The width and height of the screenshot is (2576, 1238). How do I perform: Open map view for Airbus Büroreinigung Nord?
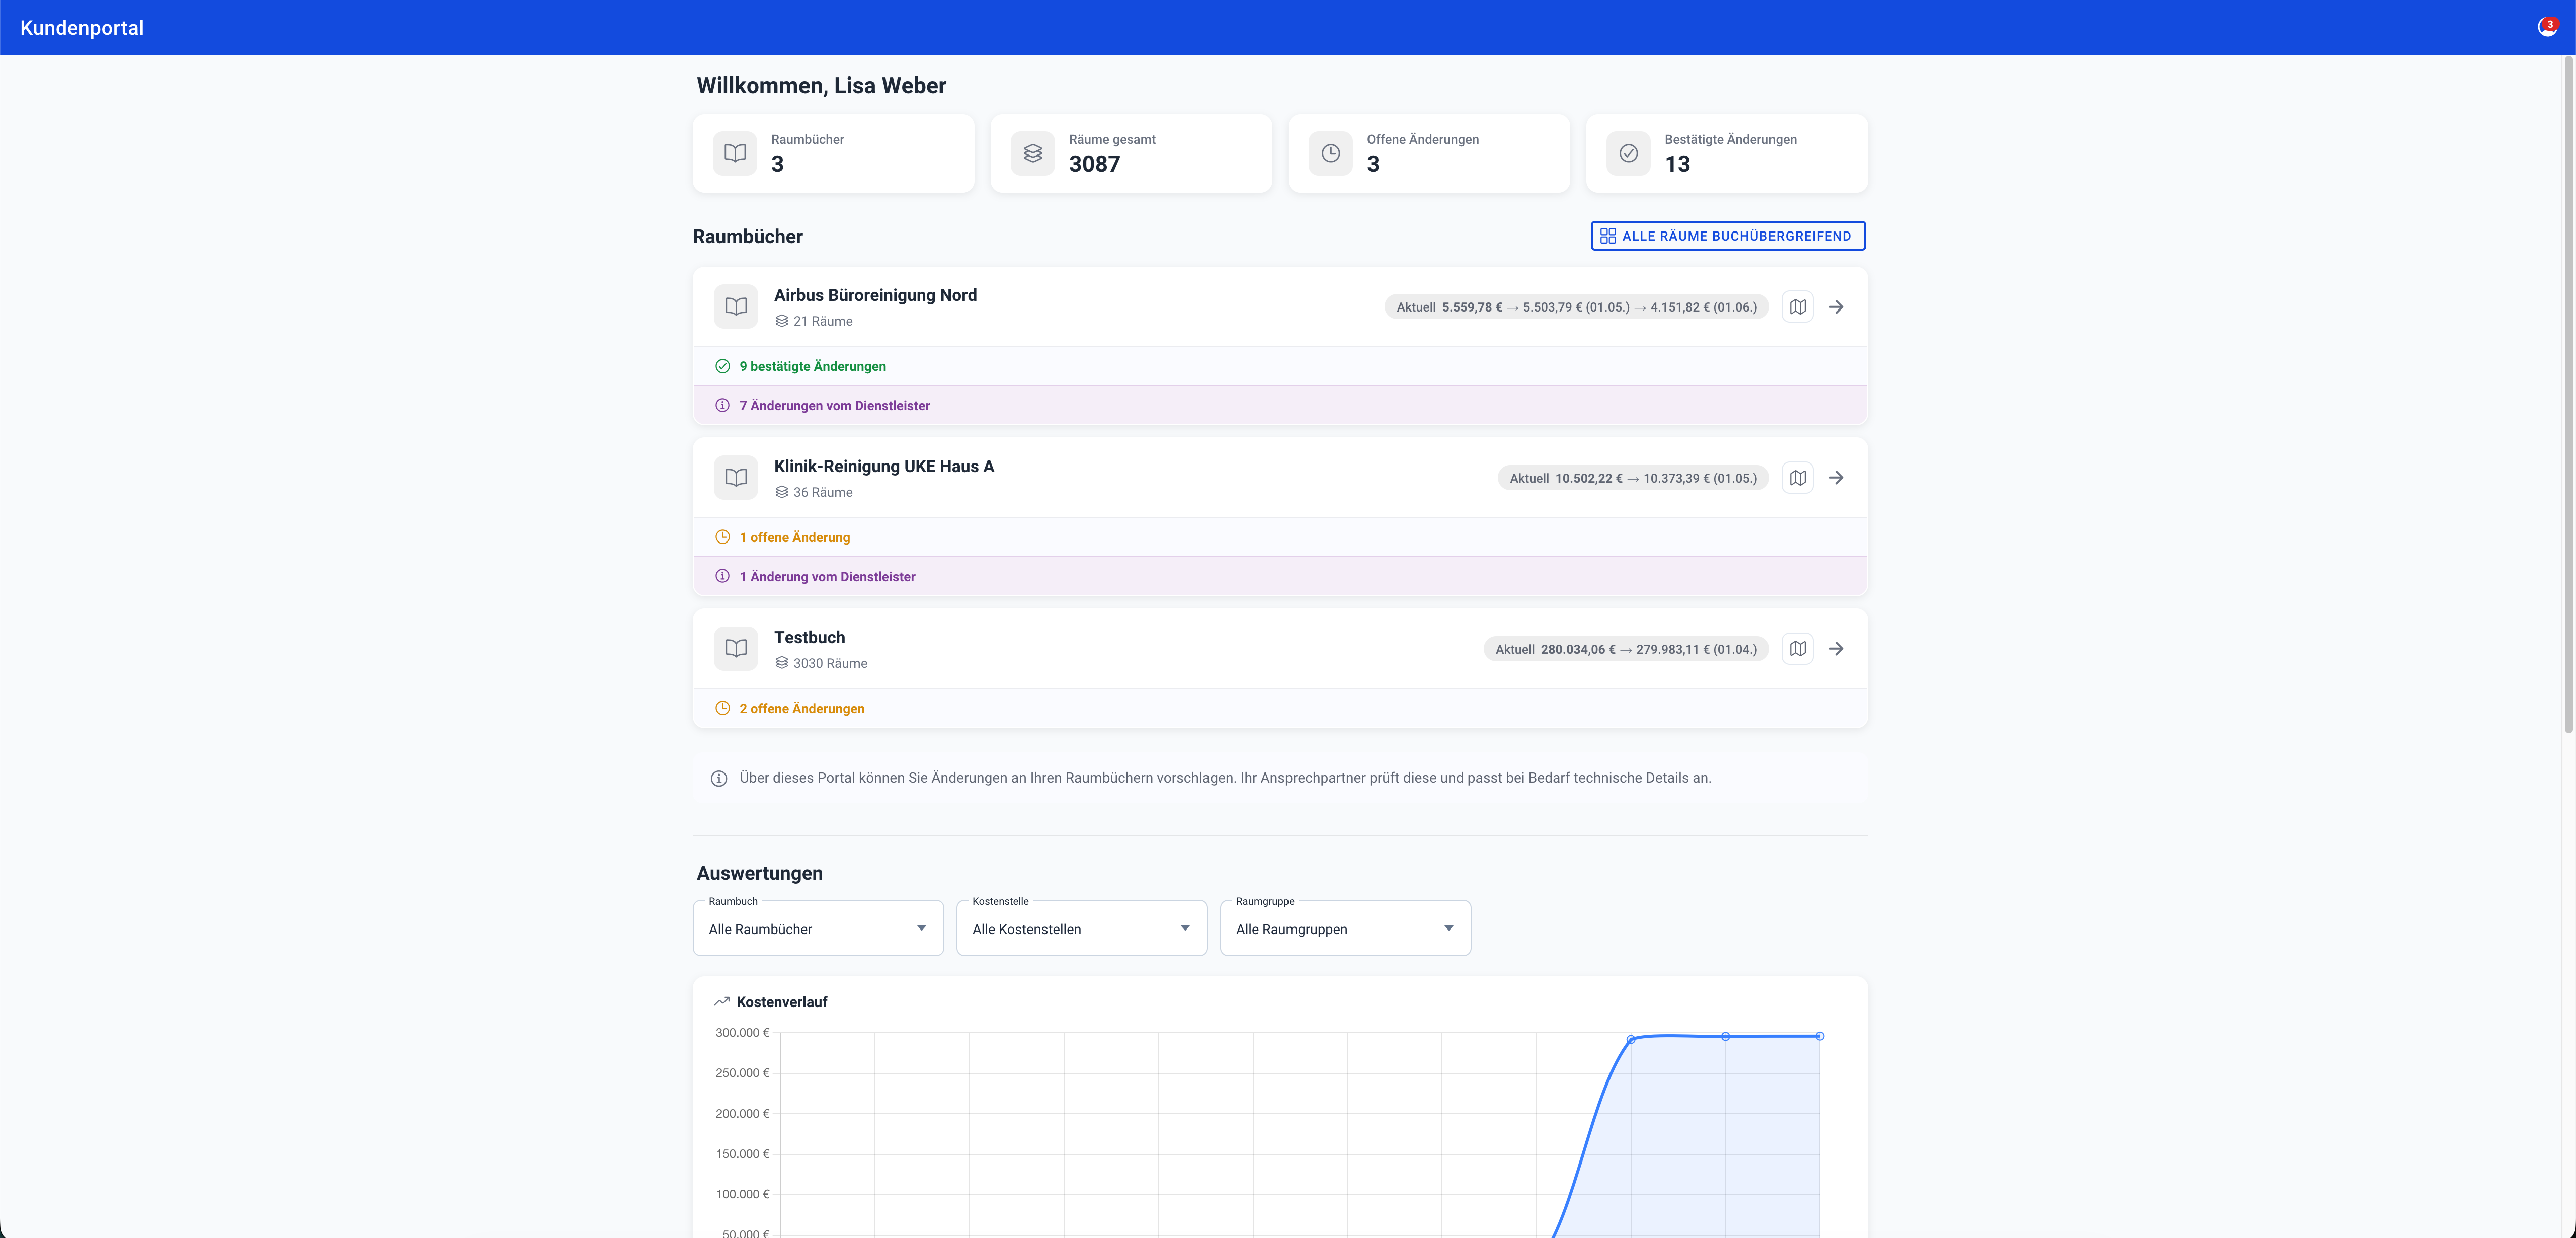[x=1798, y=307]
